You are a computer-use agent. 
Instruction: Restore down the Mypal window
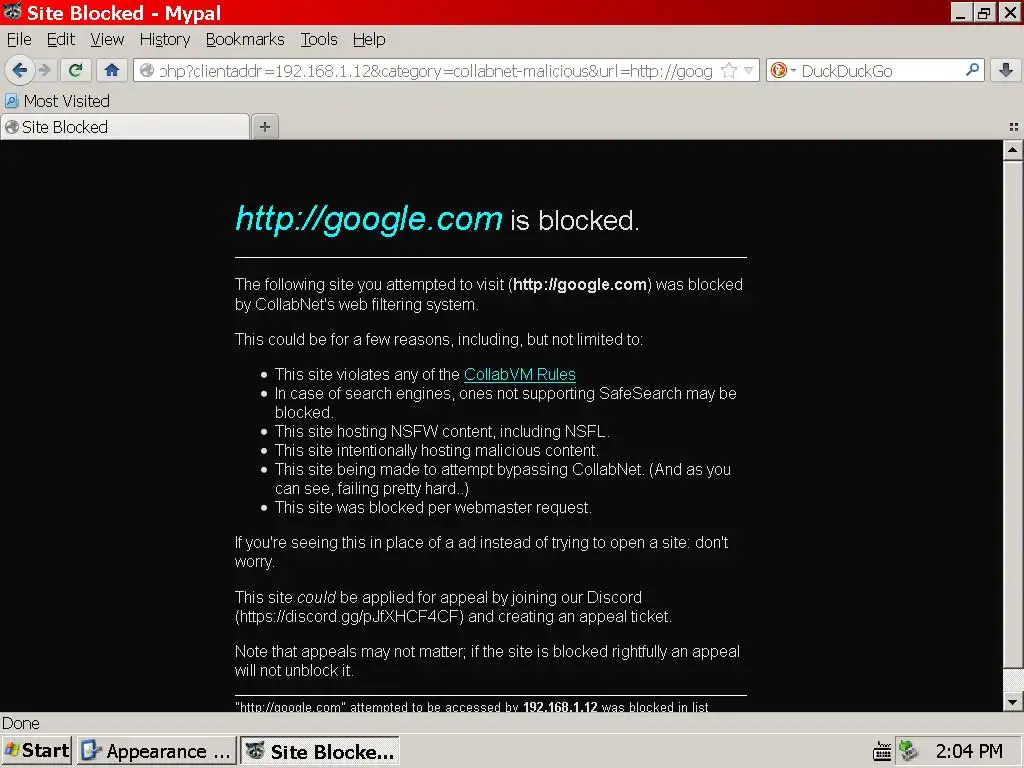tap(984, 12)
